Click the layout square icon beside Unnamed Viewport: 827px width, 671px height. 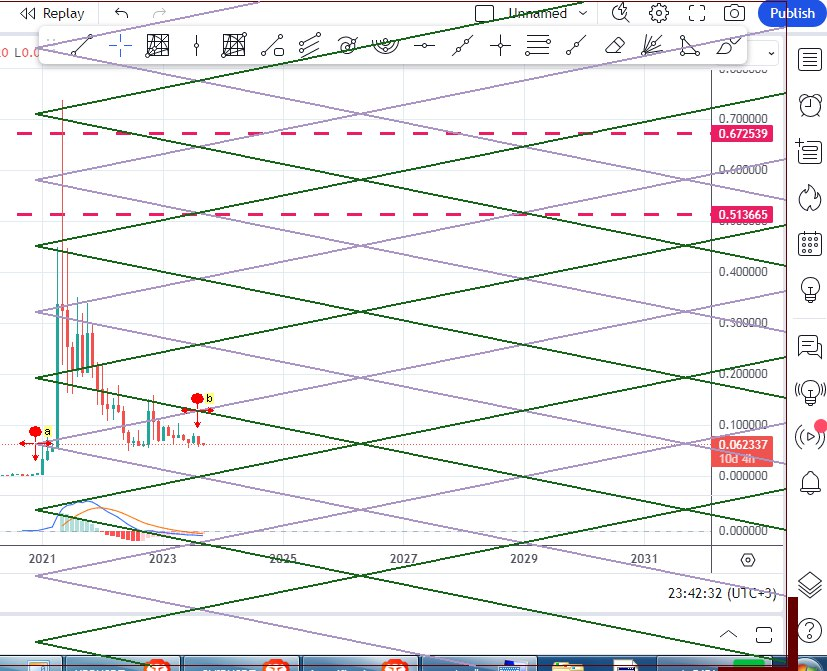[x=484, y=13]
